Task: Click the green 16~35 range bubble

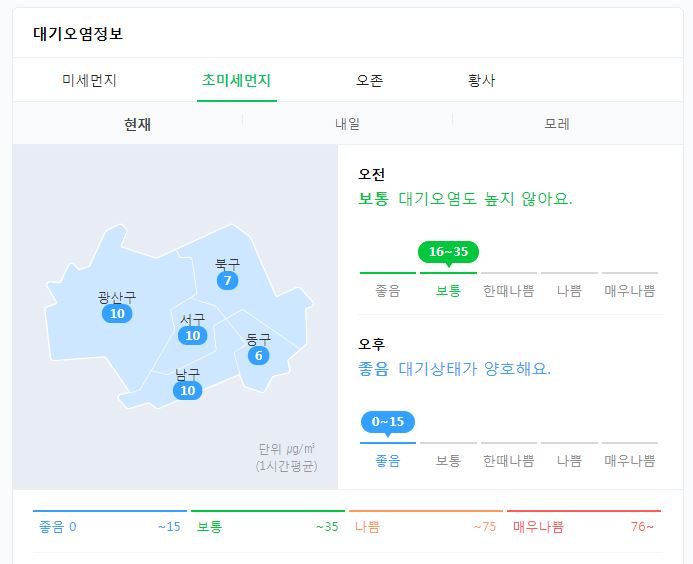Action: pos(448,252)
